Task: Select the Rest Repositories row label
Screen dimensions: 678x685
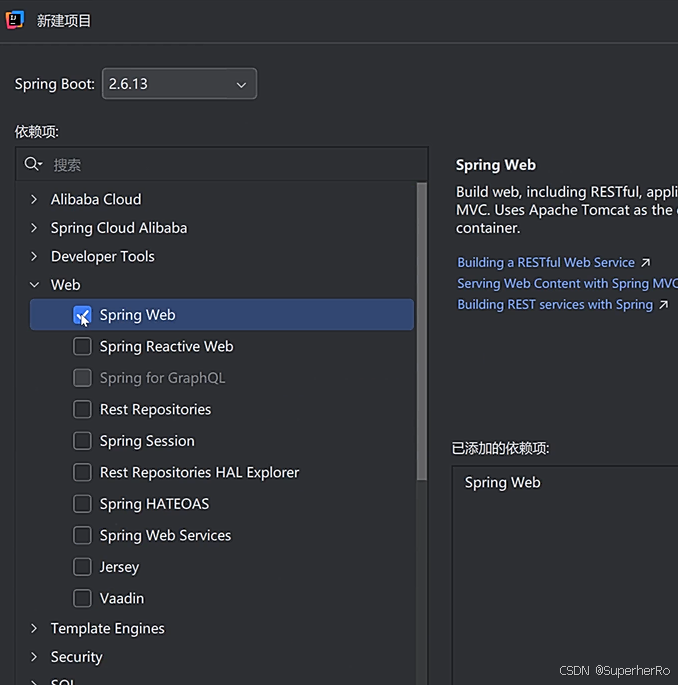Action: [x=156, y=409]
